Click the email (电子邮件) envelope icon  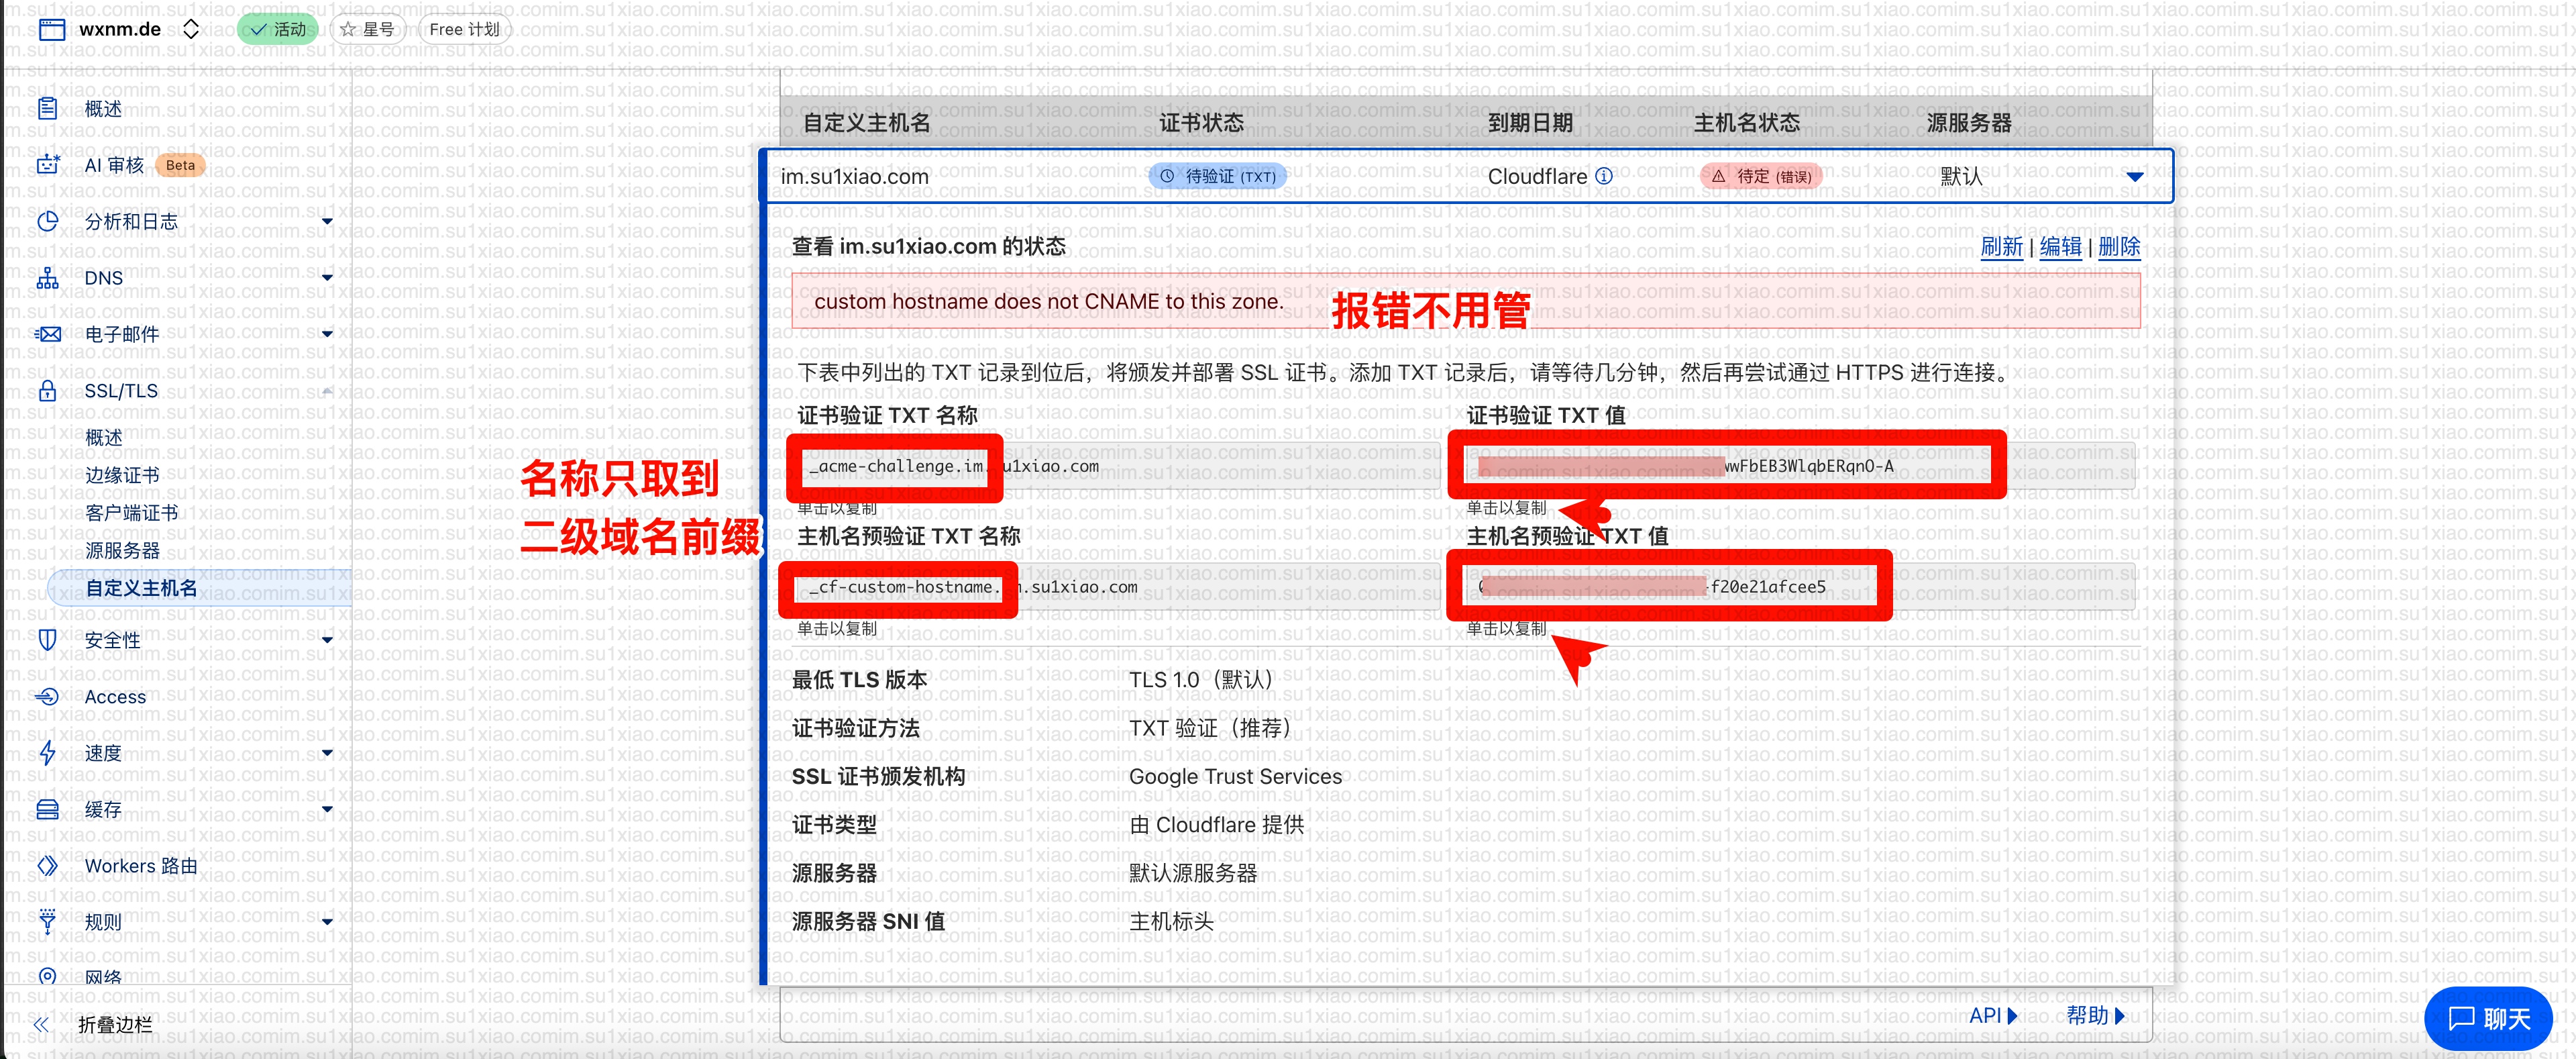(x=47, y=334)
